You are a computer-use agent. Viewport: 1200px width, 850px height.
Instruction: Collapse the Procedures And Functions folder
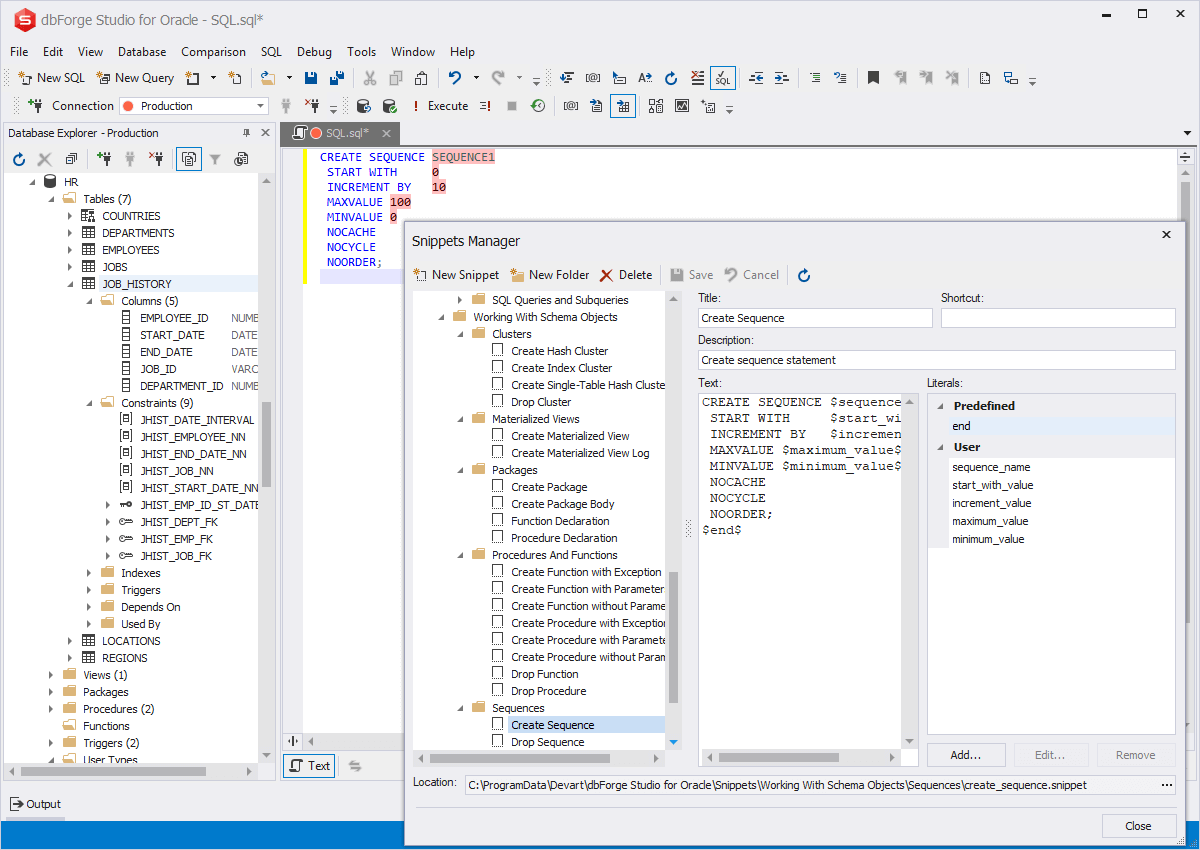click(x=460, y=555)
